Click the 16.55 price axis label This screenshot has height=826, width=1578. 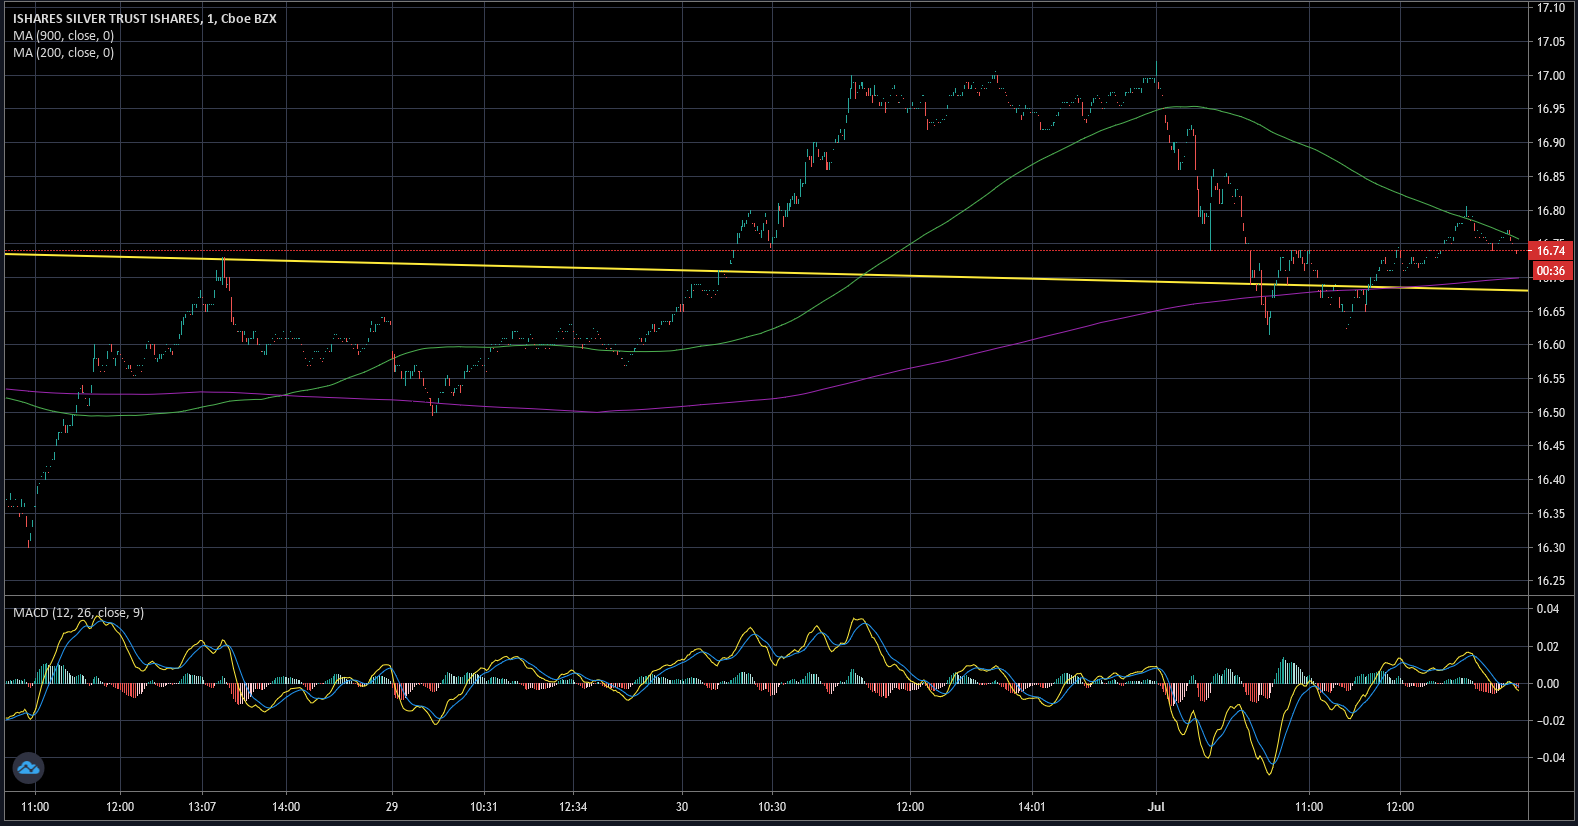click(1551, 379)
